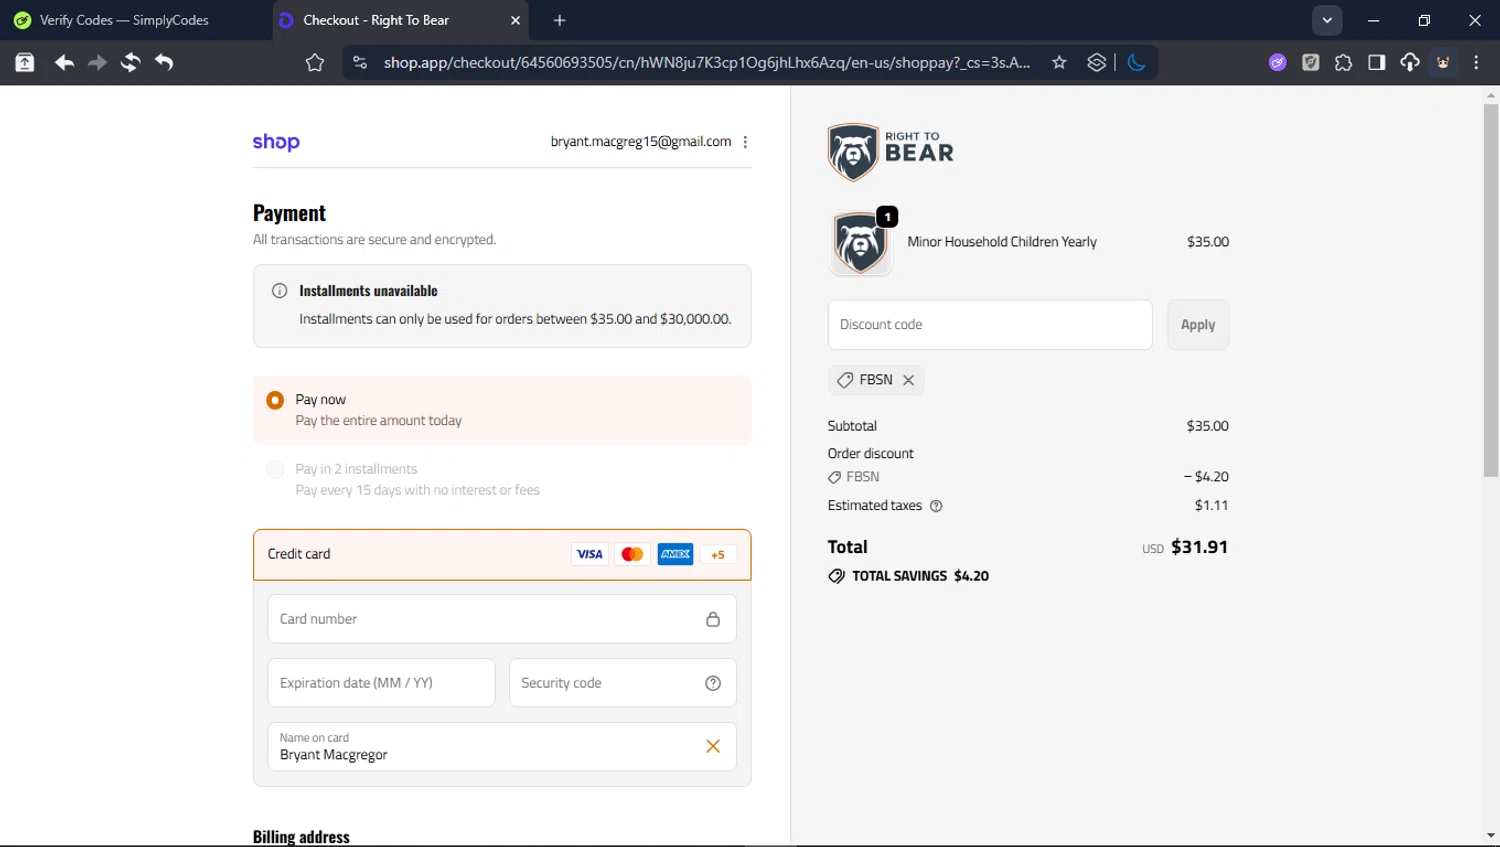
Task: Focus the Expiration date (MM / YY) field
Action: pyautogui.click(x=381, y=683)
